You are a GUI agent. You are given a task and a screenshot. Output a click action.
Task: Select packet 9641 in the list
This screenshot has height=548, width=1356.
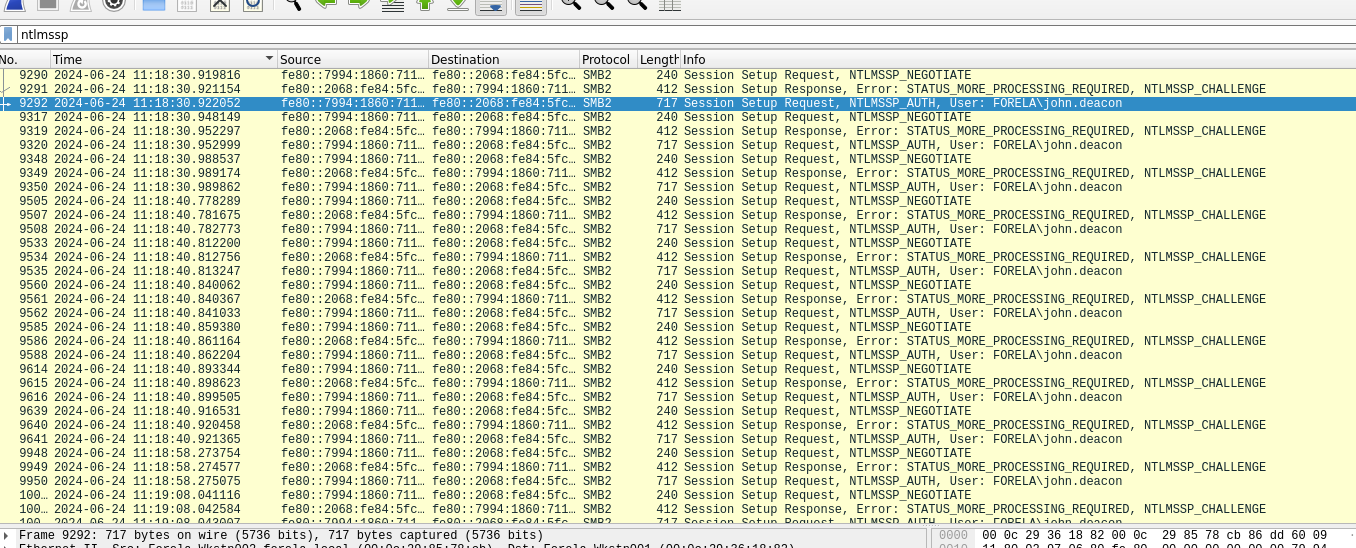pos(678,439)
